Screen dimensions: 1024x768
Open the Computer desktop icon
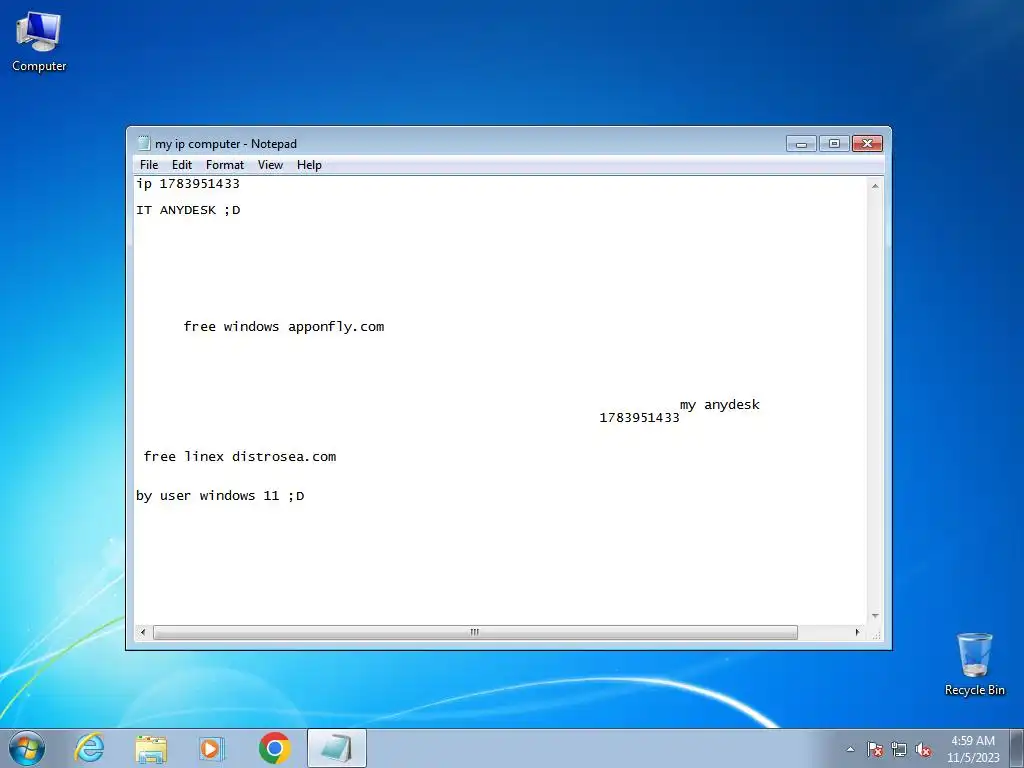point(39,42)
